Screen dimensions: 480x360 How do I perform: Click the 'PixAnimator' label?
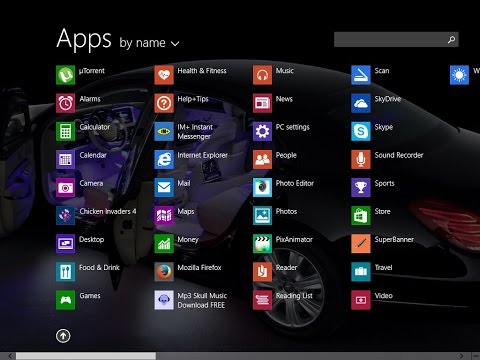coord(294,239)
